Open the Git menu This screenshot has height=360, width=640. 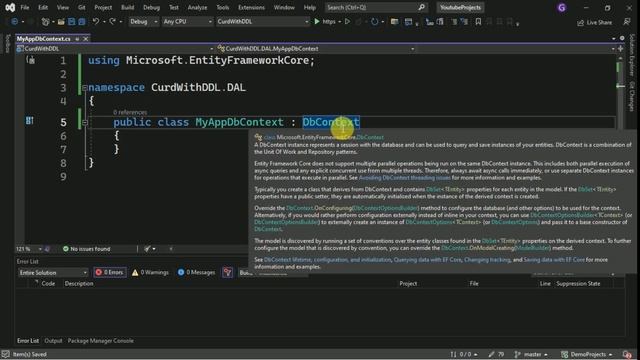82,7
